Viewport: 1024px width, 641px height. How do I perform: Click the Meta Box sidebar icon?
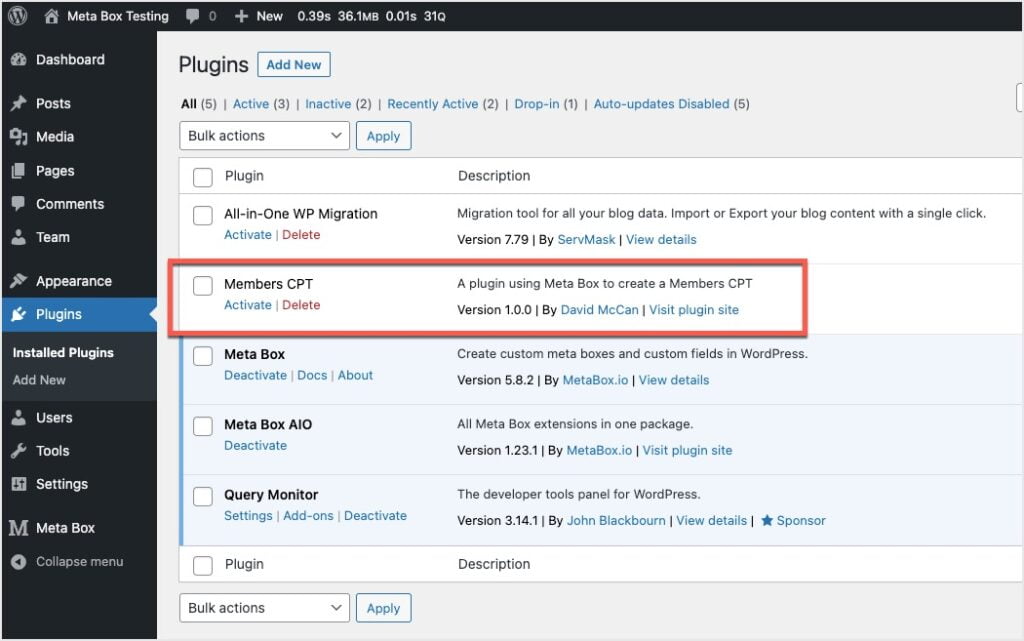[x=17, y=527]
